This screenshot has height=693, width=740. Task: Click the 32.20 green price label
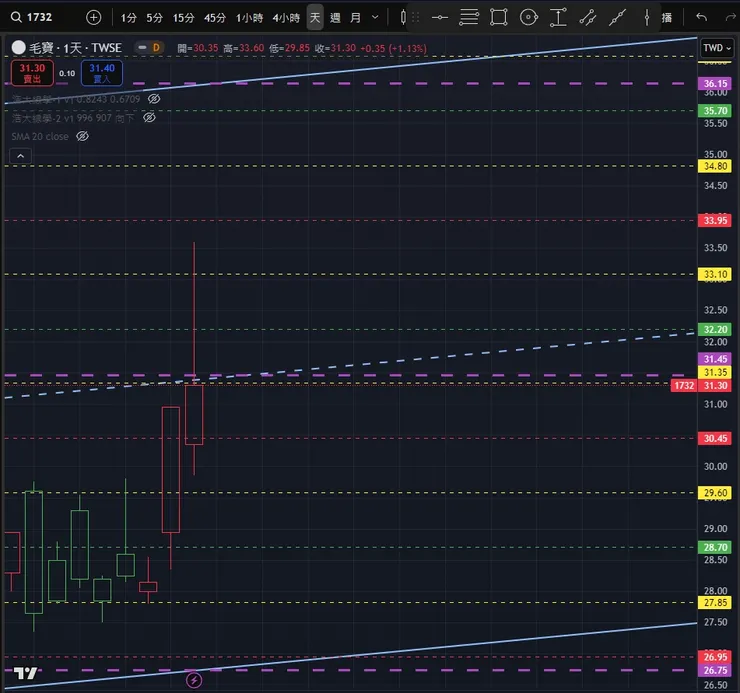(x=715, y=329)
